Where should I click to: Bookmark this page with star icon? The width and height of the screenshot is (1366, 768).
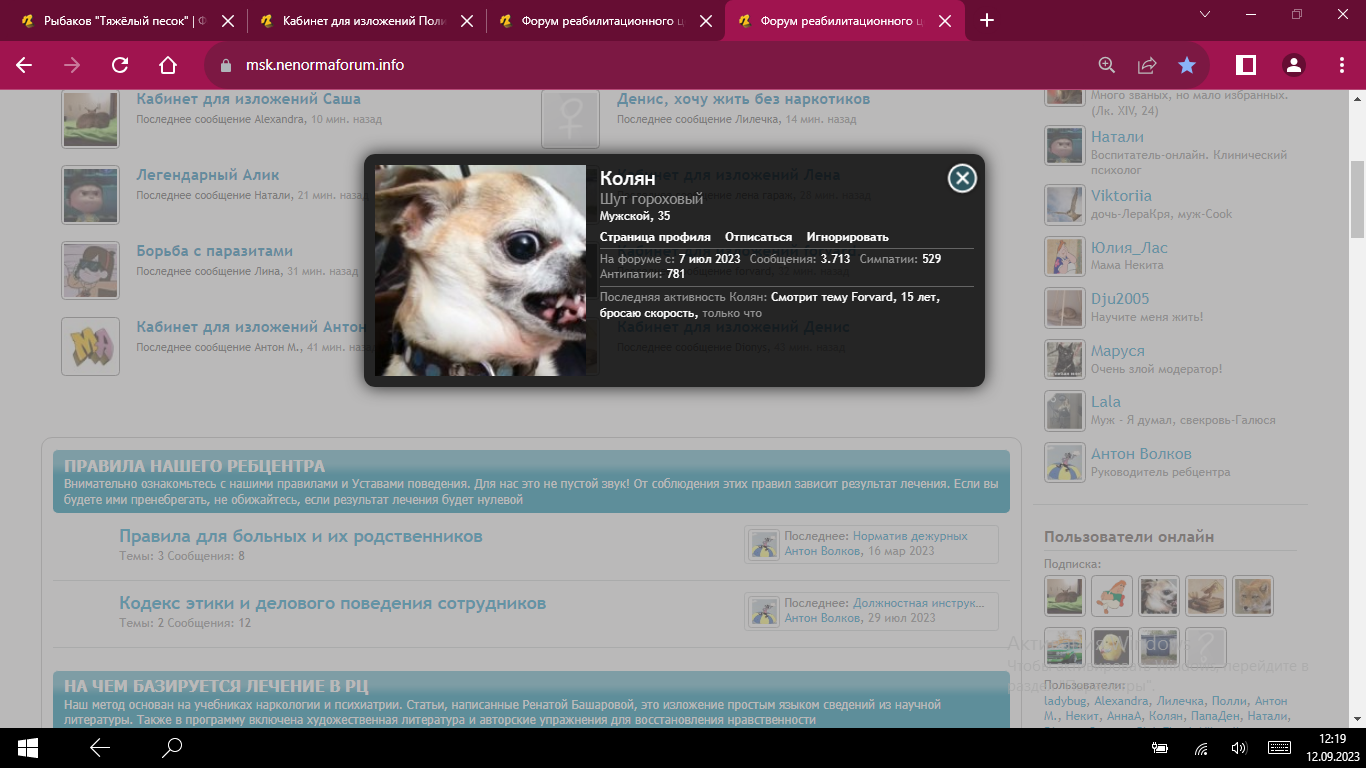coord(1187,65)
